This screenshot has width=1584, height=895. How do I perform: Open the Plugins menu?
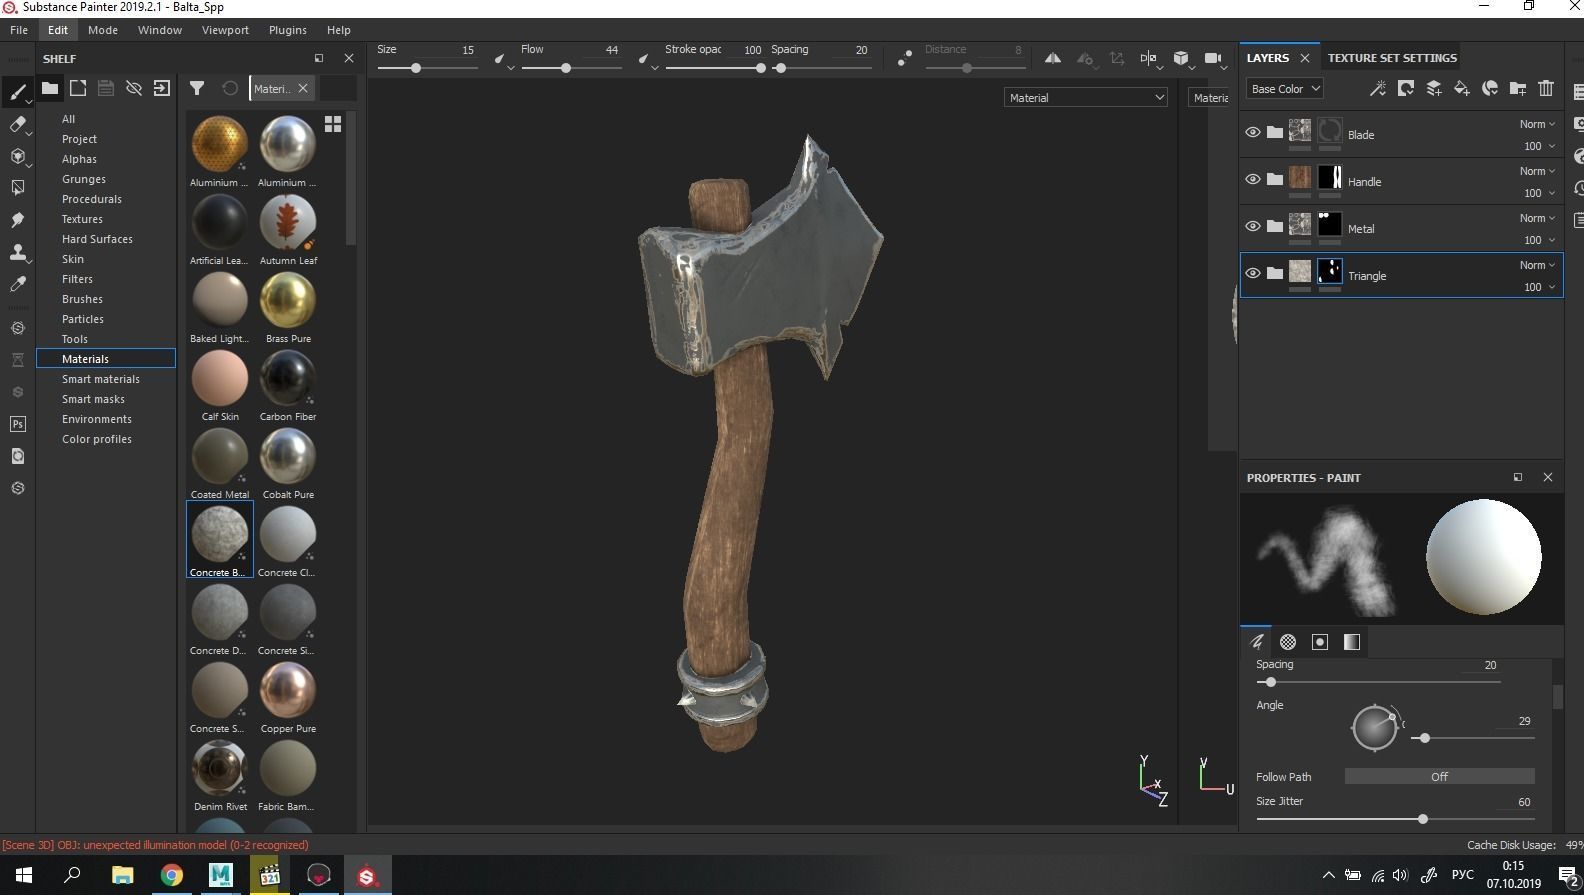pos(288,30)
